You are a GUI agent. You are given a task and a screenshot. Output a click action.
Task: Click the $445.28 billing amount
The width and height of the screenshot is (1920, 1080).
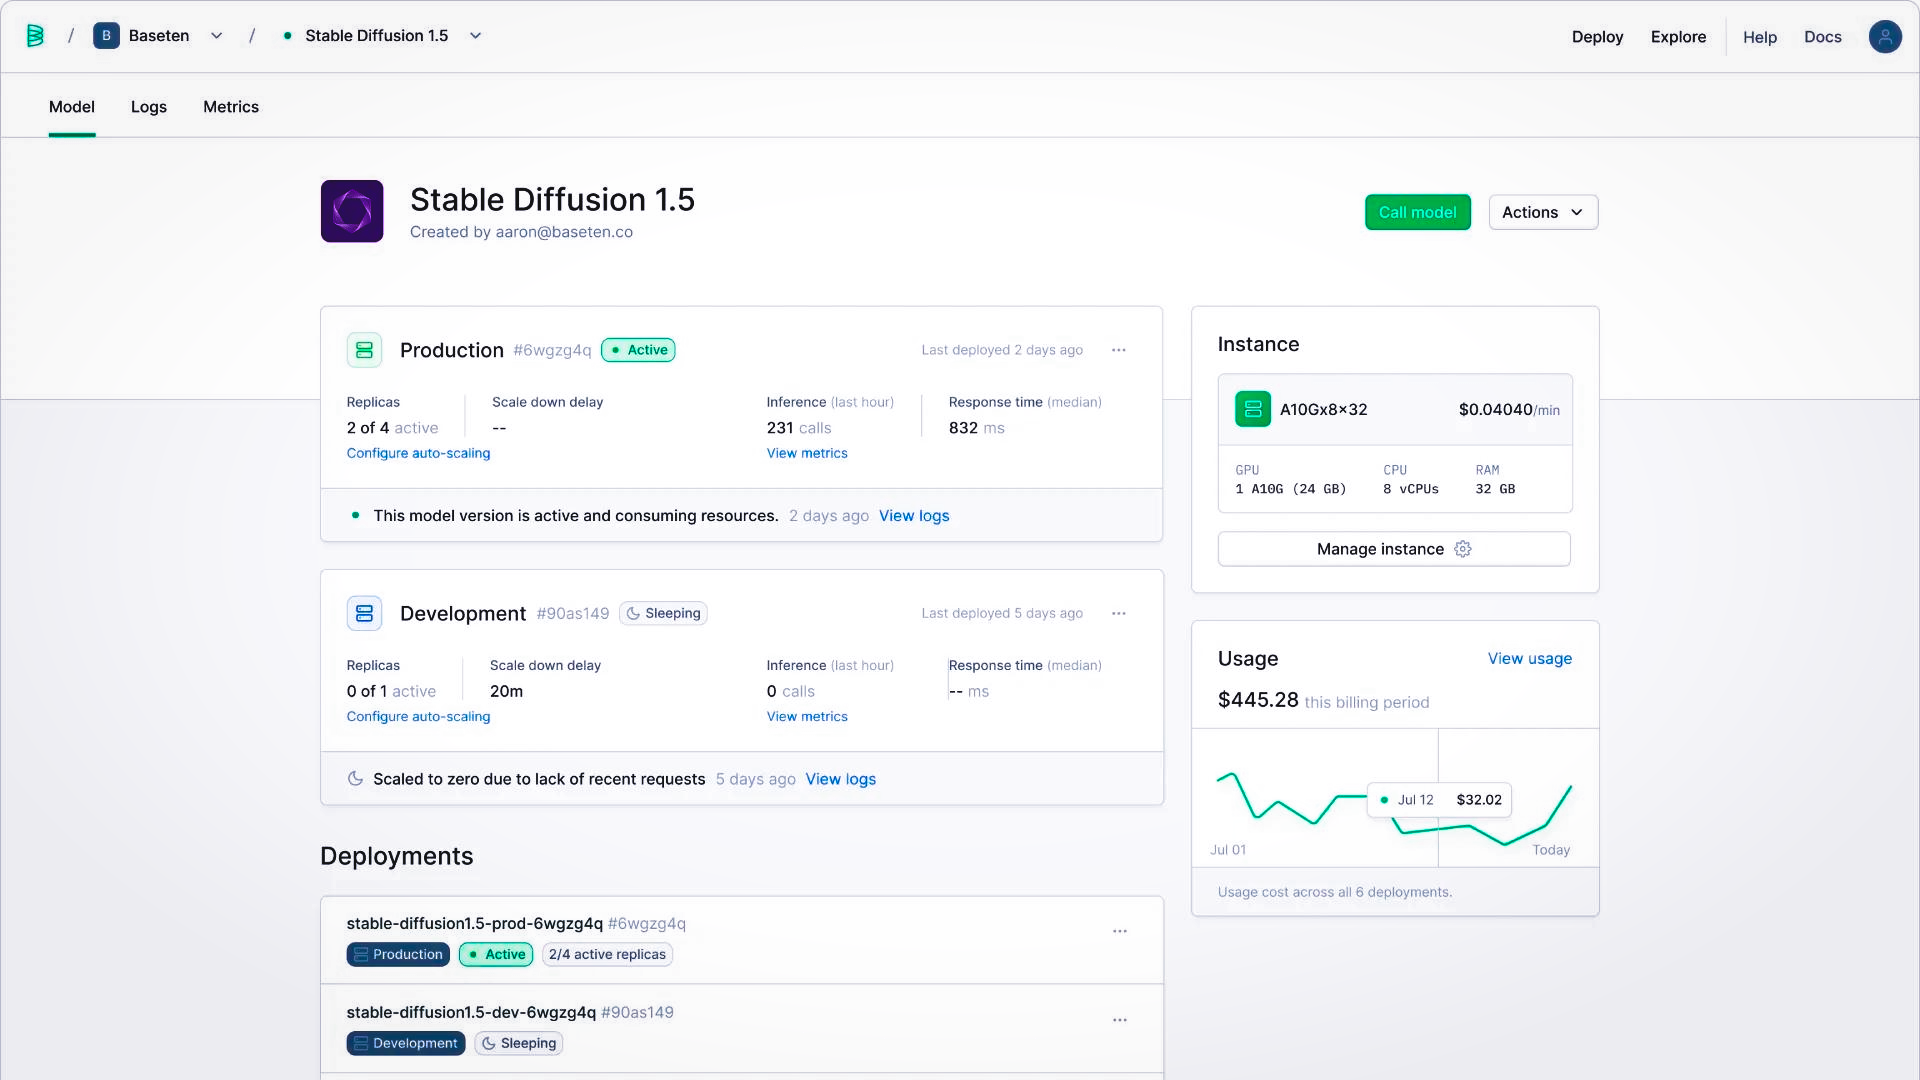click(1258, 700)
